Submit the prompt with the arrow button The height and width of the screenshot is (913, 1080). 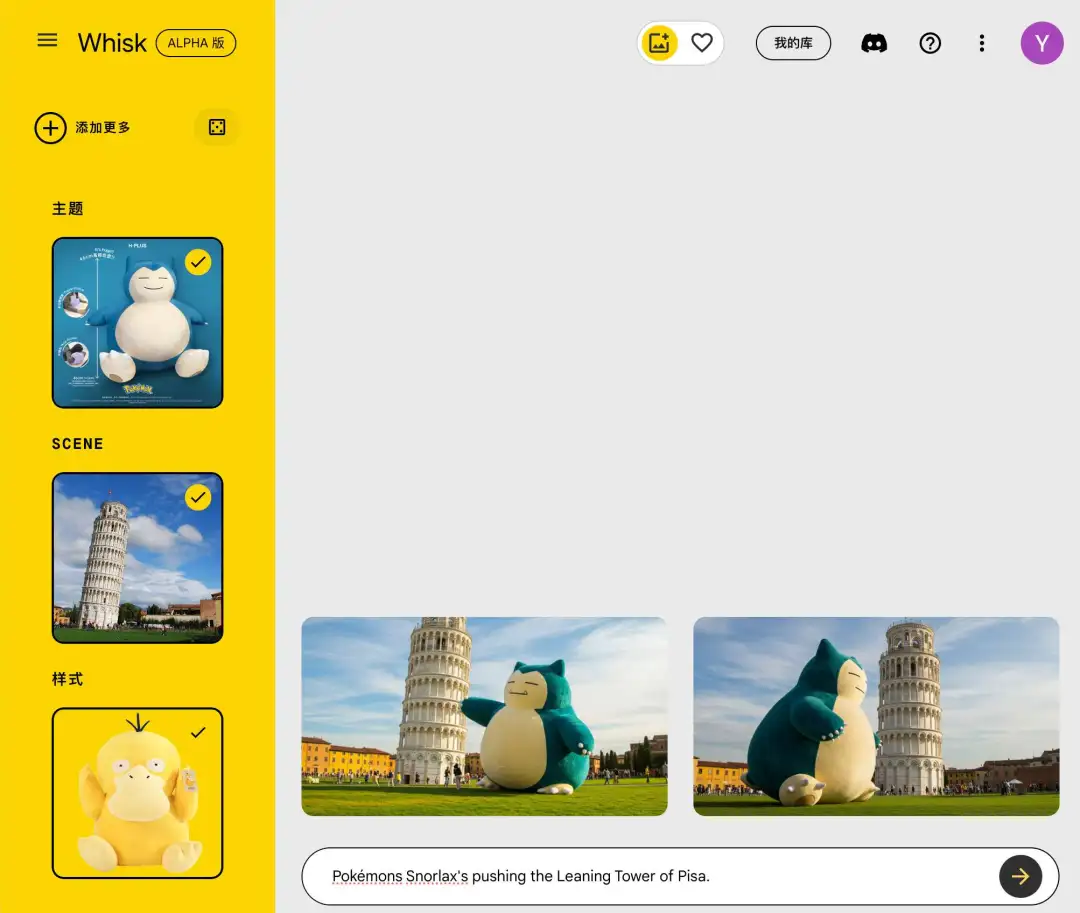tap(1020, 876)
